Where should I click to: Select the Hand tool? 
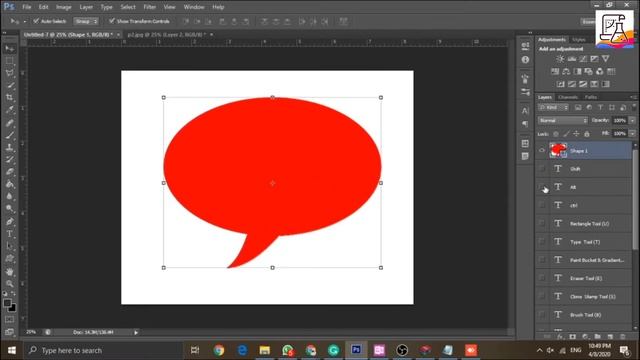(x=9, y=271)
